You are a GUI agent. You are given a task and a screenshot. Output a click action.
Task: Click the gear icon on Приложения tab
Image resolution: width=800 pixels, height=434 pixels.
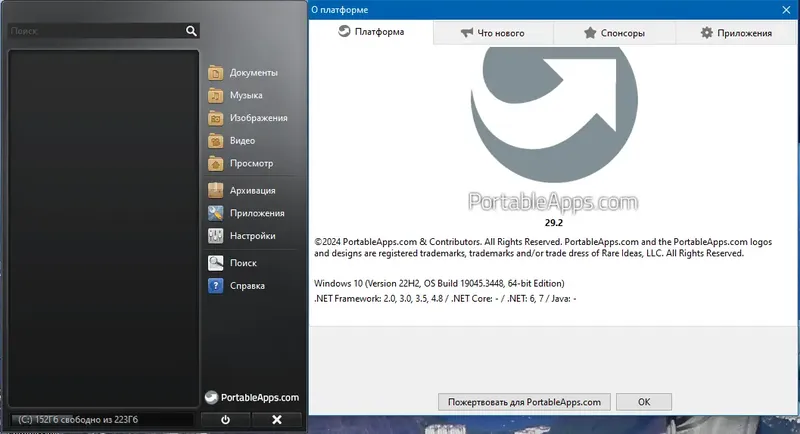[x=707, y=33]
